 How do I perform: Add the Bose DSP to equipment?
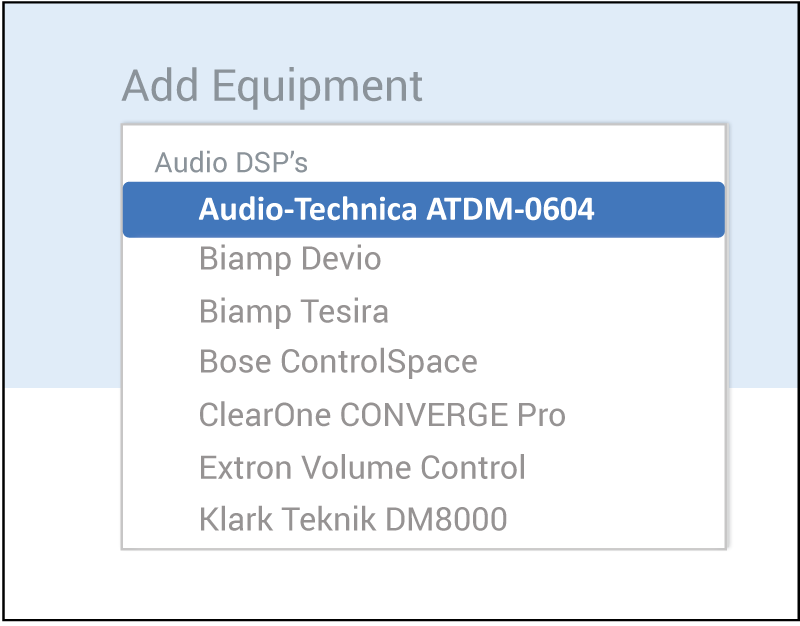click(x=338, y=362)
